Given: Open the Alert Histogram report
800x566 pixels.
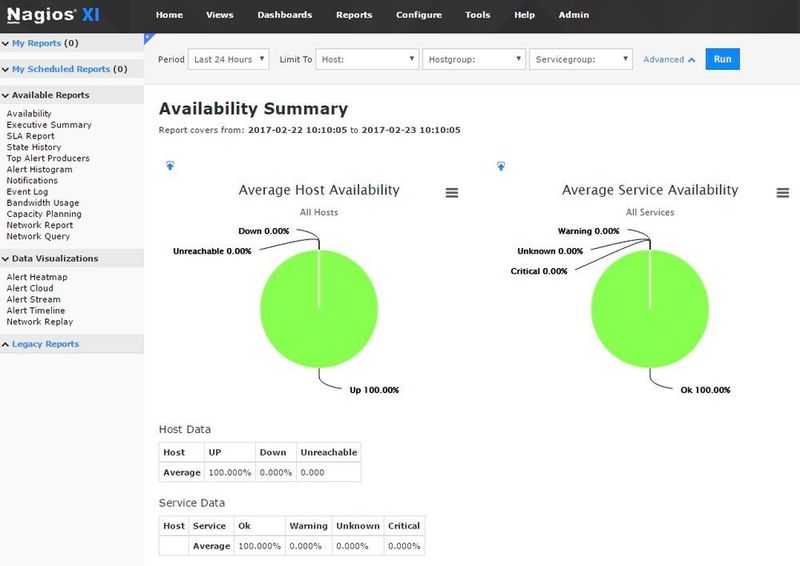Looking at the screenshot, I should pyautogui.click(x=39, y=169).
